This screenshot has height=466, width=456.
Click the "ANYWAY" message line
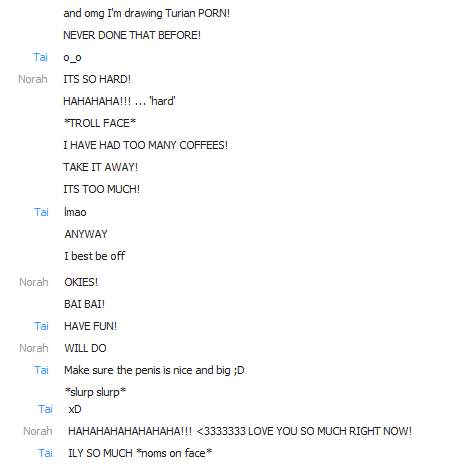tap(86, 234)
